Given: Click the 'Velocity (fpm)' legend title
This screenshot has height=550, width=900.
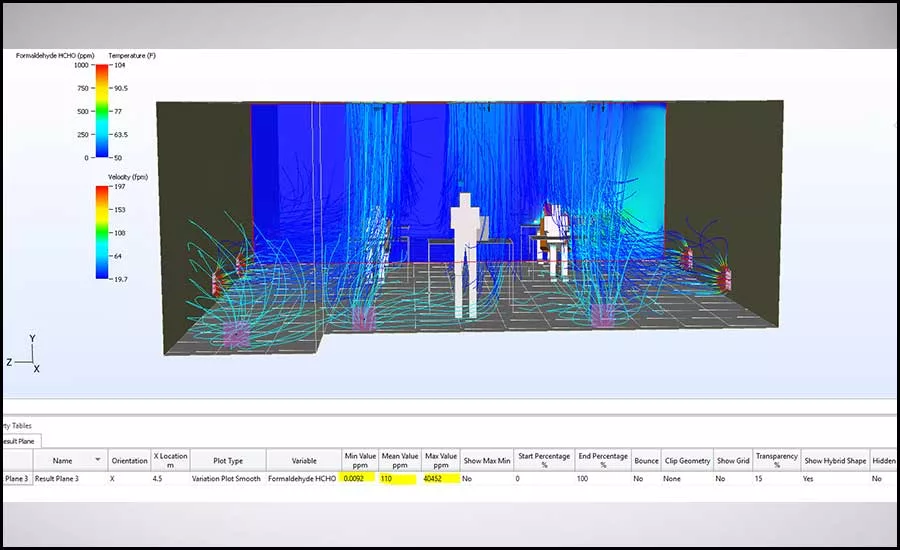Looking at the screenshot, I should click(x=128, y=177).
